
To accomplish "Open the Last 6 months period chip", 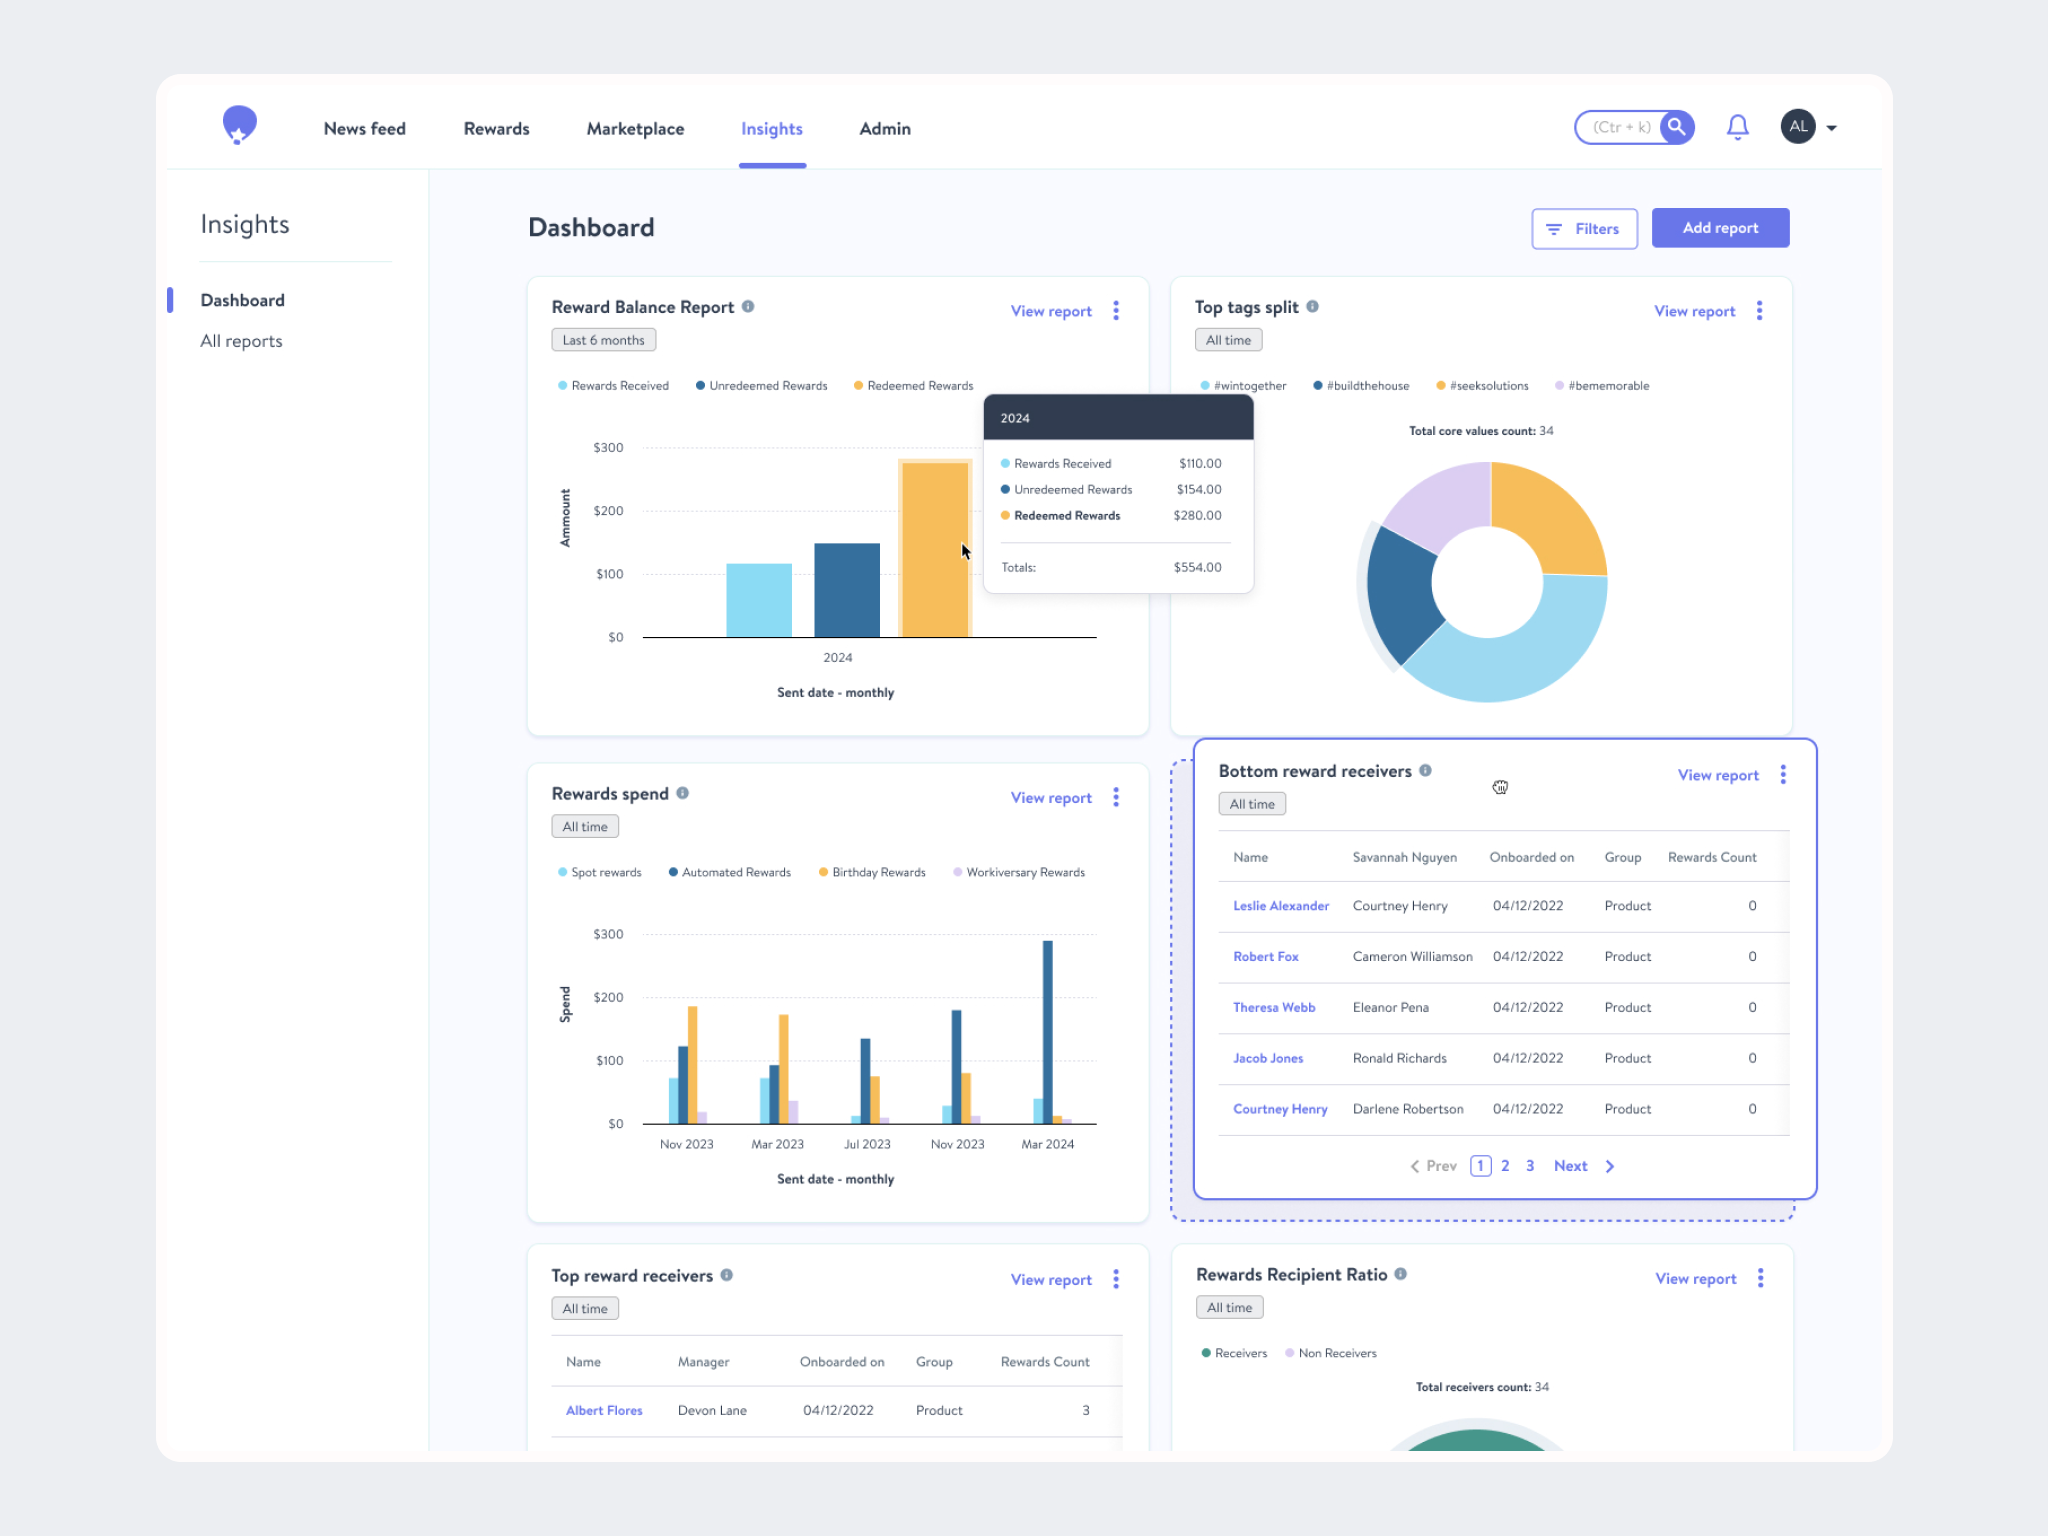I will pyautogui.click(x=604, y=340).
